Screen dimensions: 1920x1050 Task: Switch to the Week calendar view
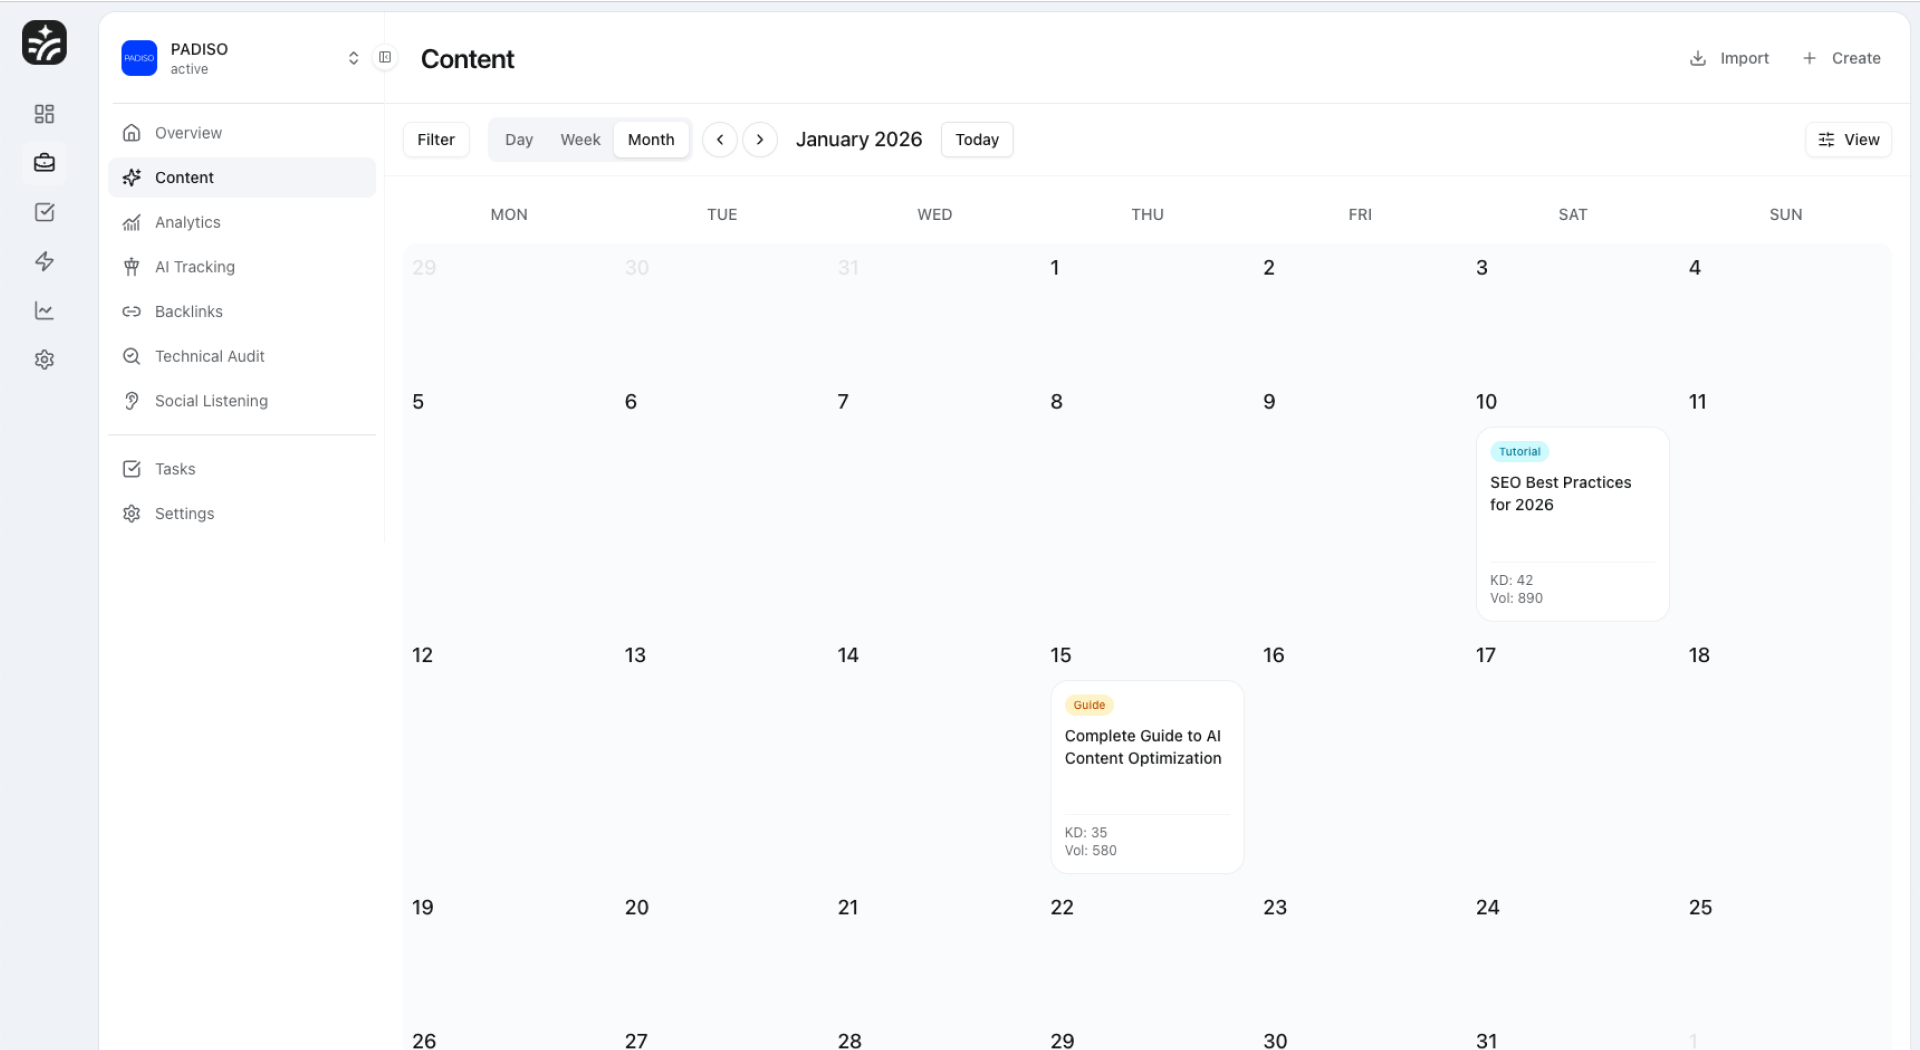(580, 139)
